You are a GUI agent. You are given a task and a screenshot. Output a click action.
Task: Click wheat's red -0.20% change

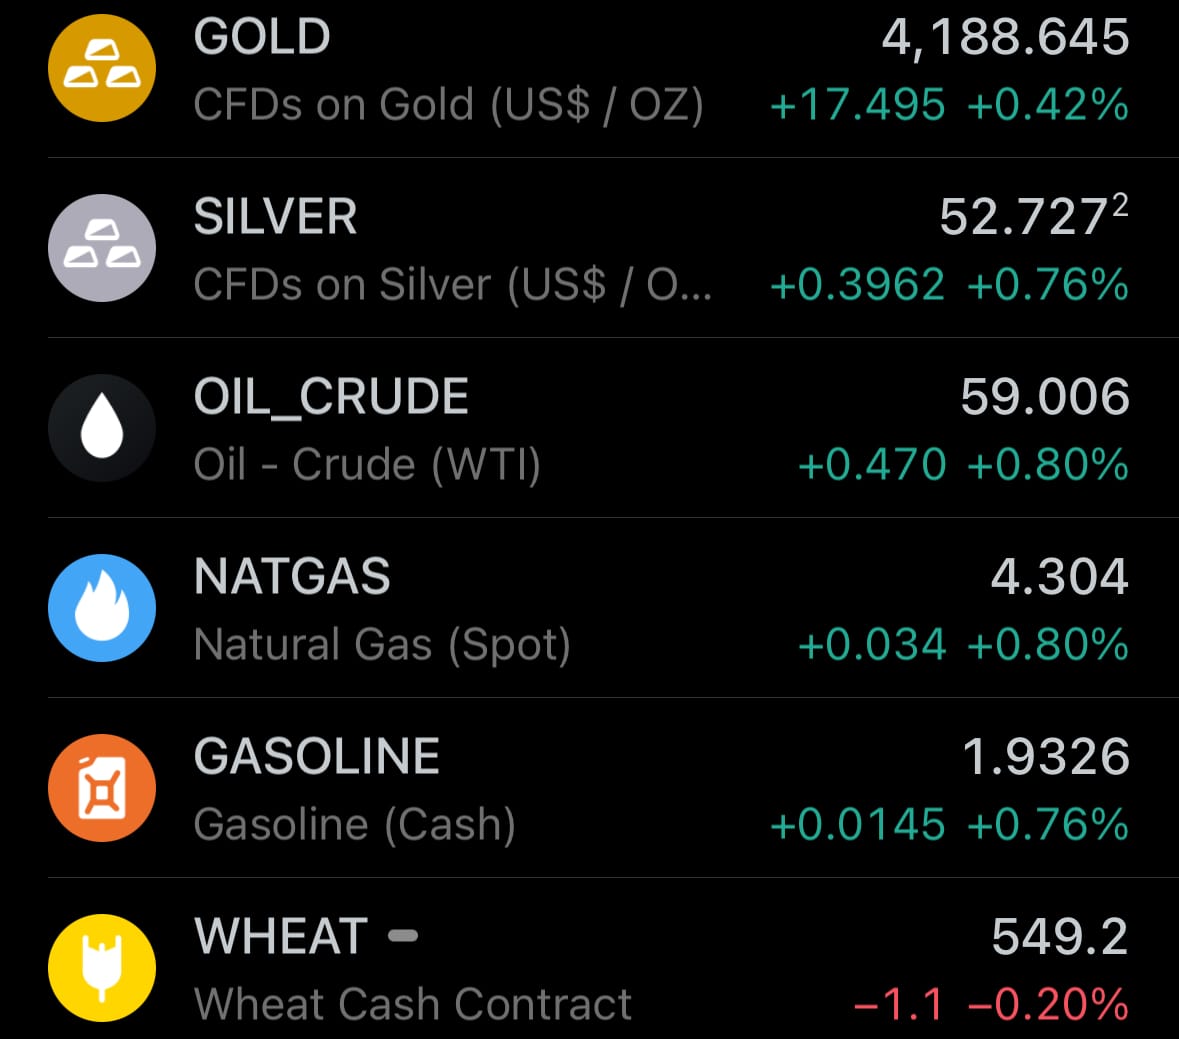pyautogui.click(x=1048, y=1005)
